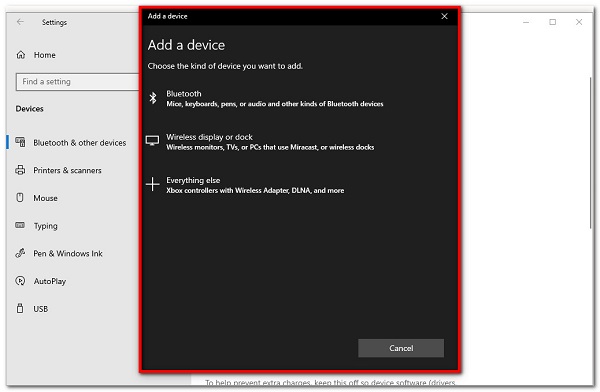Click the Settings window title text
The height and width of the screenshot is (392, 600).
pyautogui.click(x=54, y=22)
